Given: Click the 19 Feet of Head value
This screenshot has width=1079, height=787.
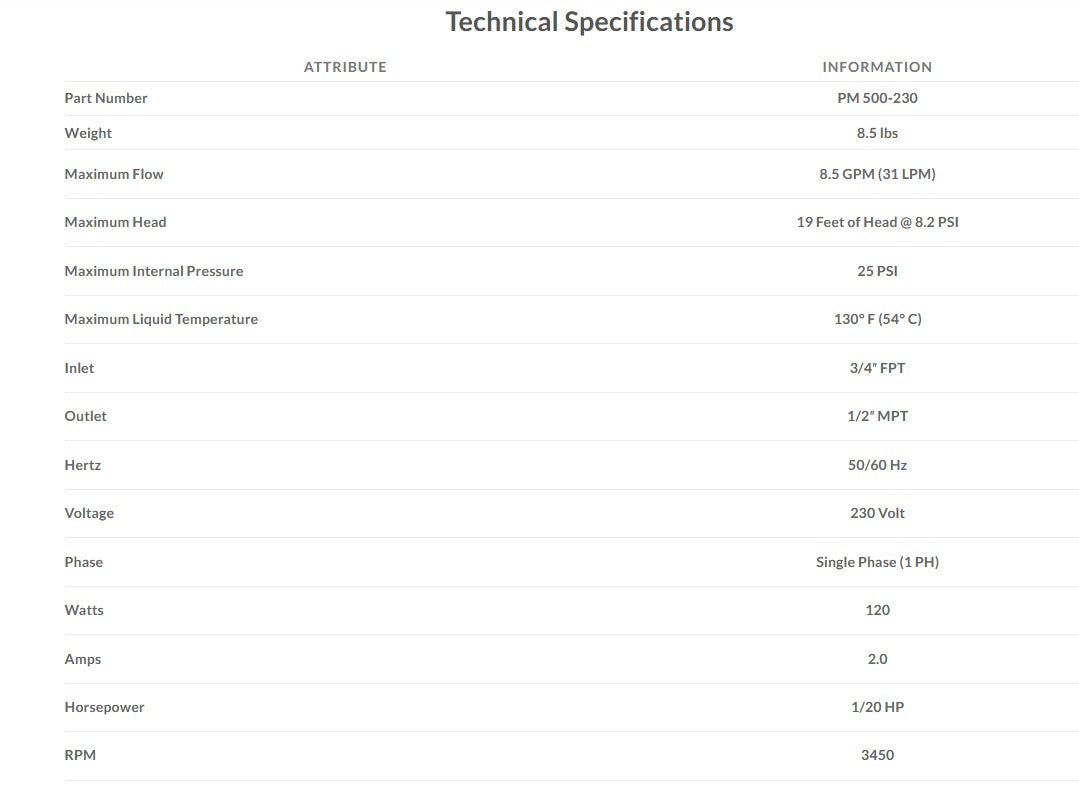Looking at the screenshot, I should tap(877, 222).
